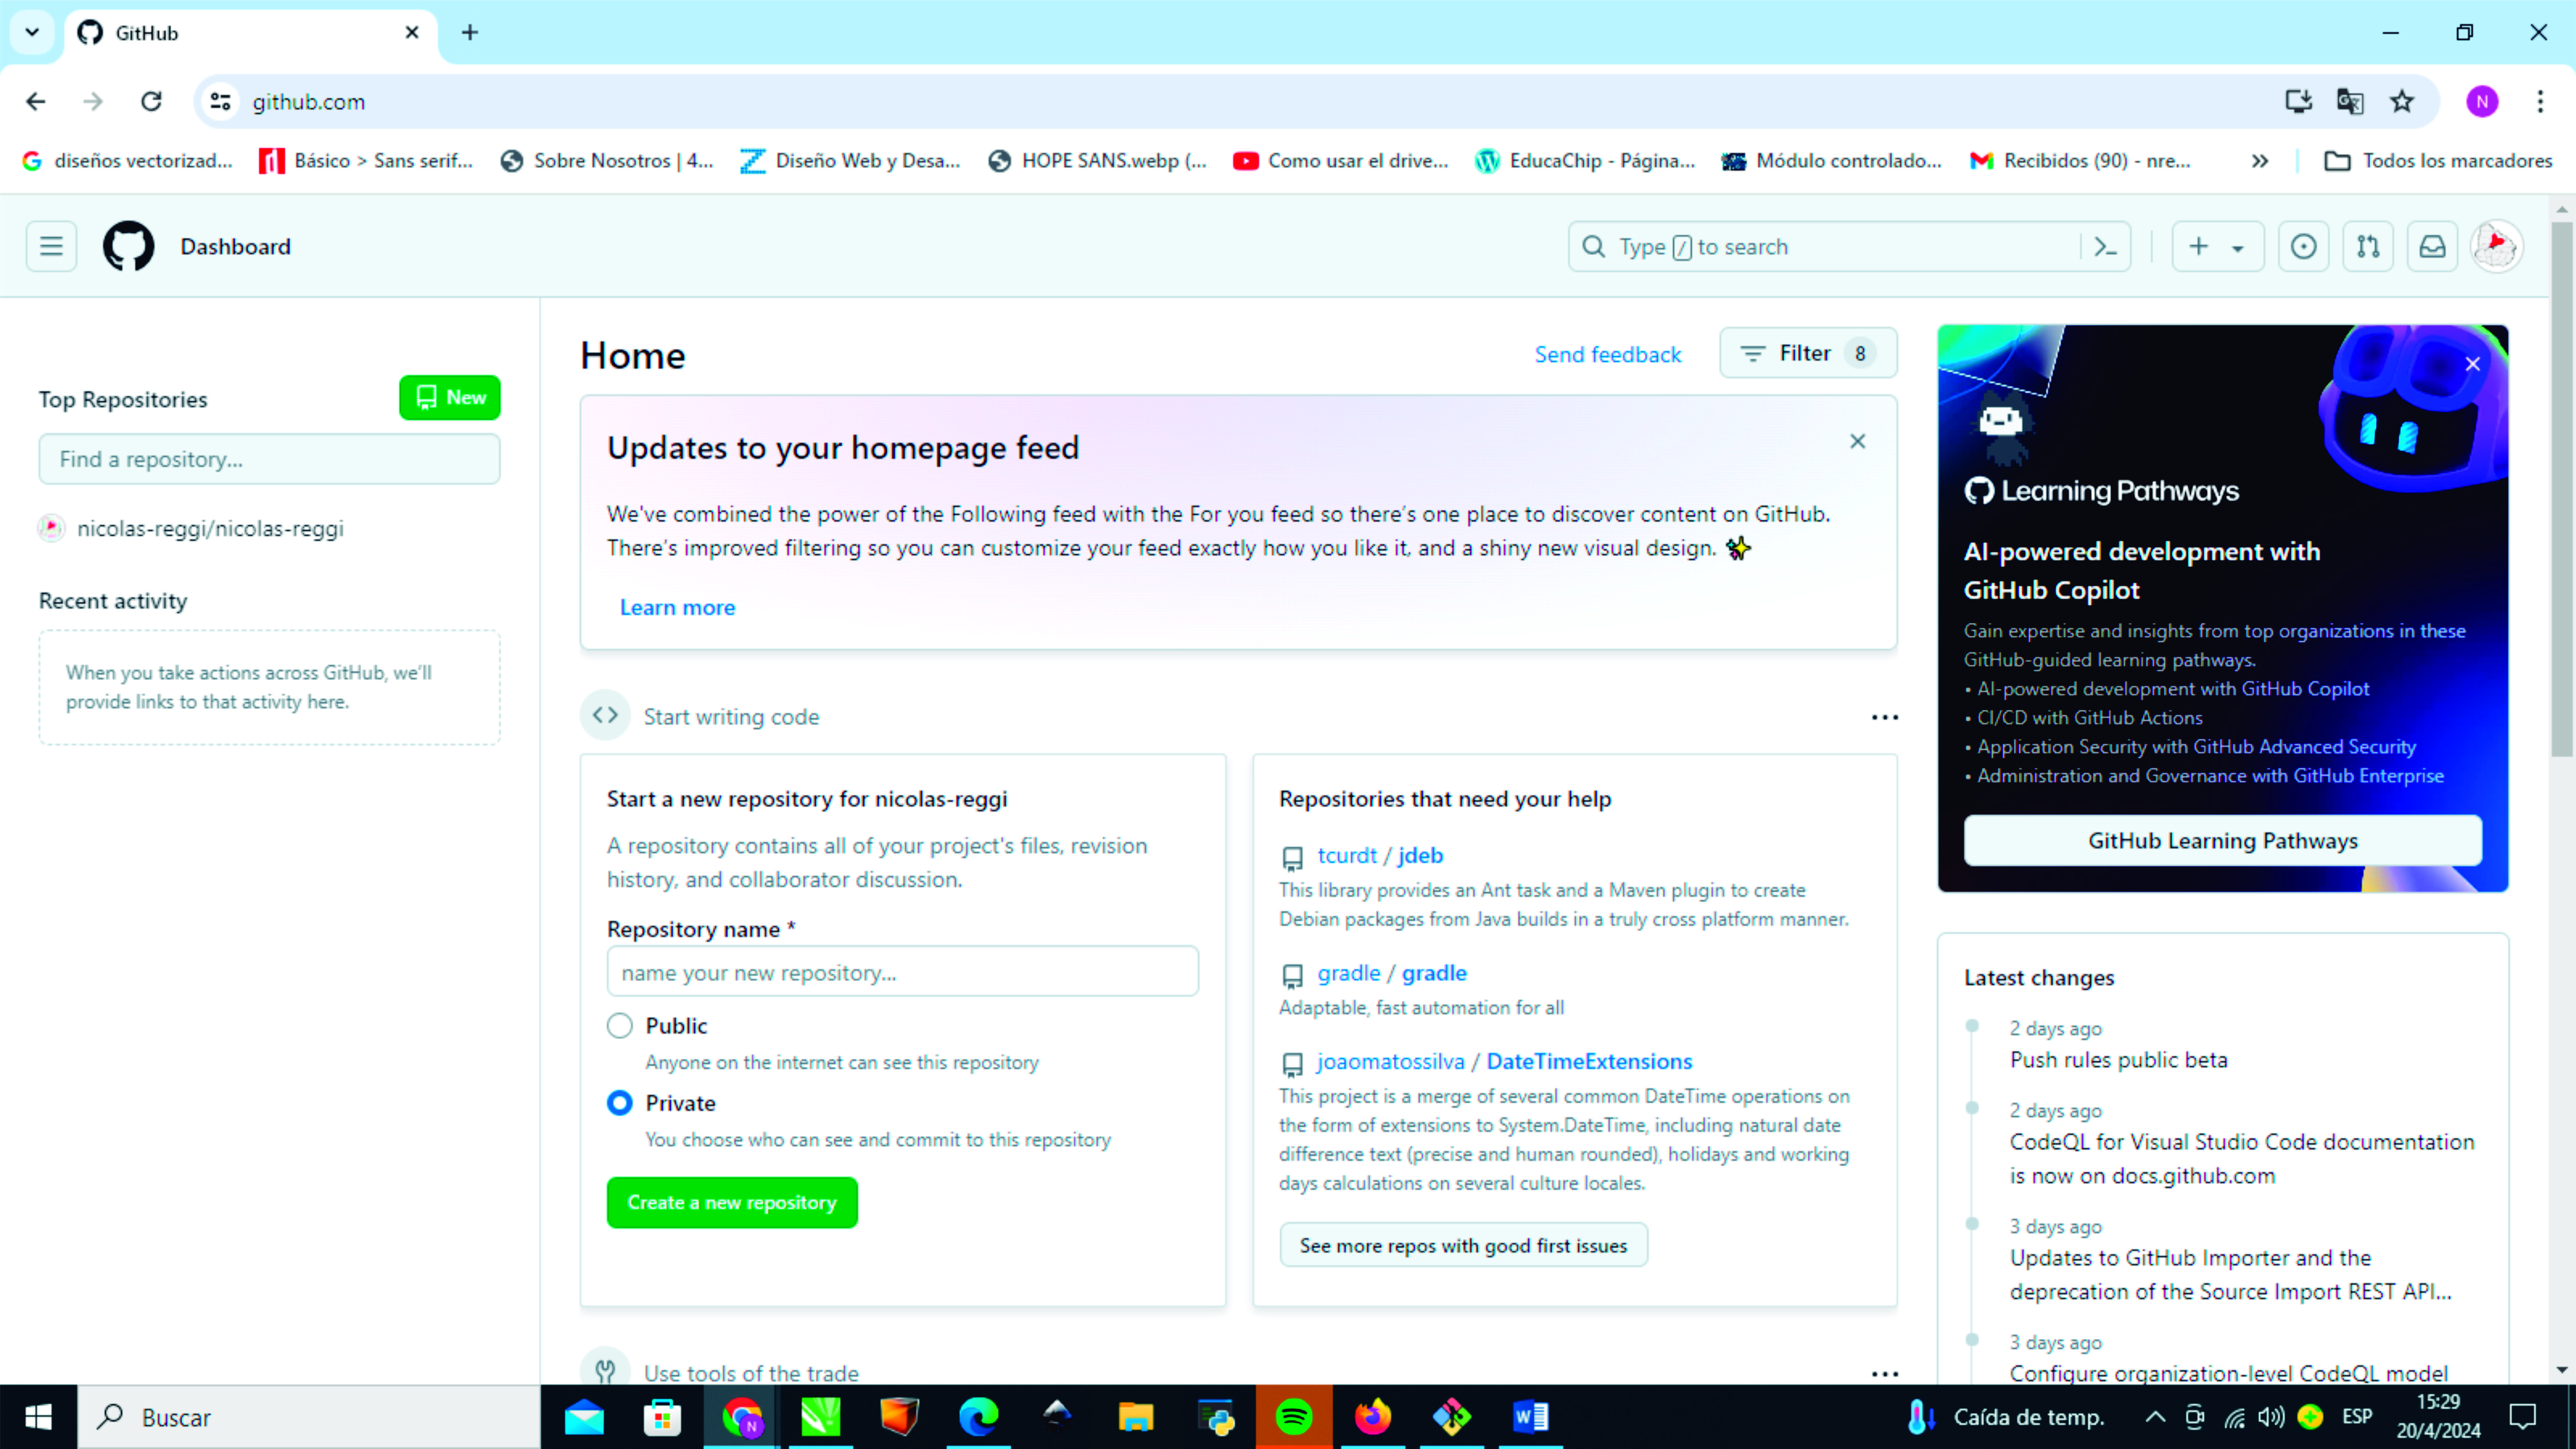Open Word from the taskbar
Screen dimensions: 2576x1449
(x=1530, y=1417)
